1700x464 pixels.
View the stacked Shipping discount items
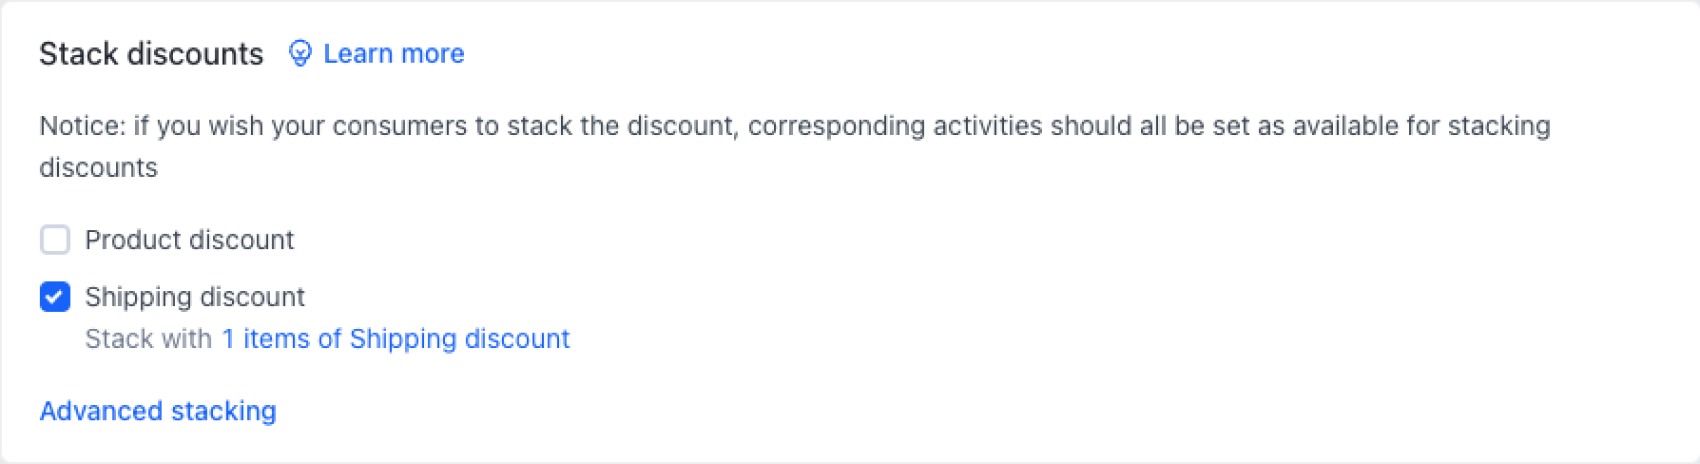[x=395, y=339]
